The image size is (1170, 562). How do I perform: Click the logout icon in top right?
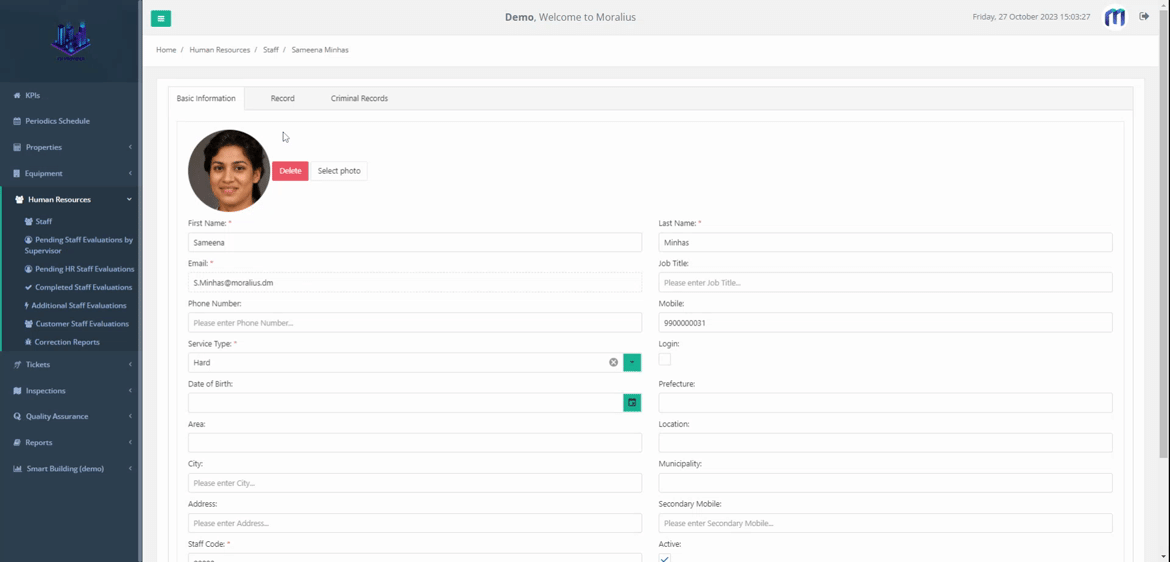coord(1144,17)
